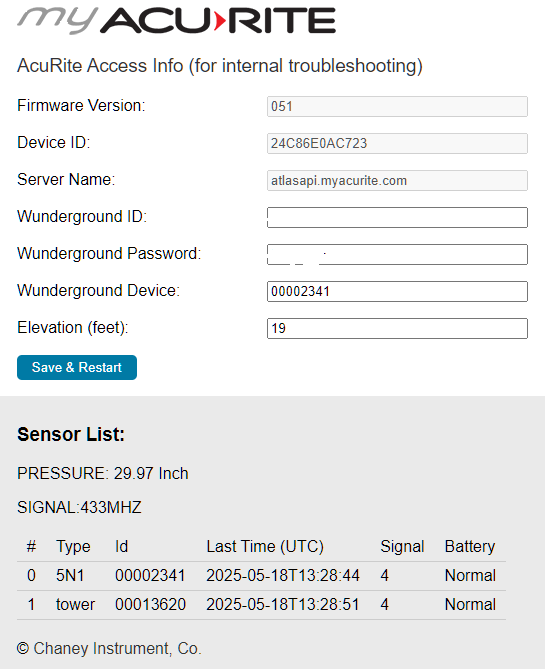Click the SIGNAL:433MHZ text
Viewport: 545px width, 669px height.
click(79, 507)
